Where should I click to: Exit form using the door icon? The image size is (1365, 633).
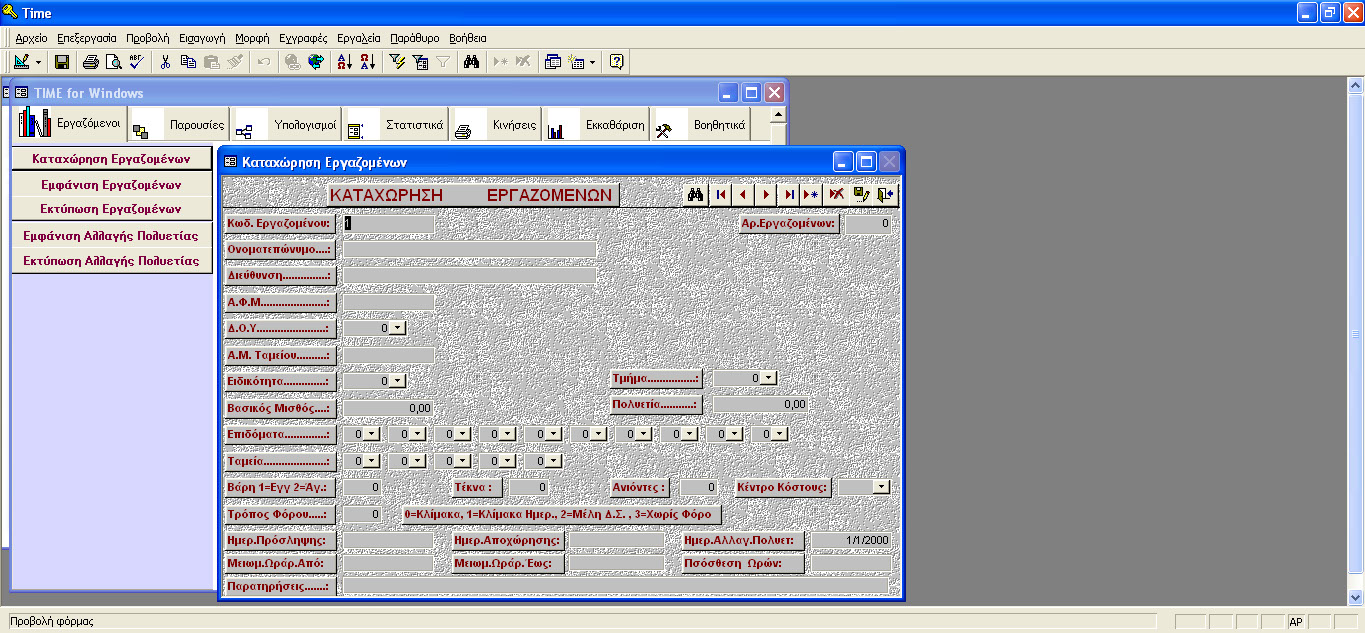pyautogui.click(x=886, y=195)
